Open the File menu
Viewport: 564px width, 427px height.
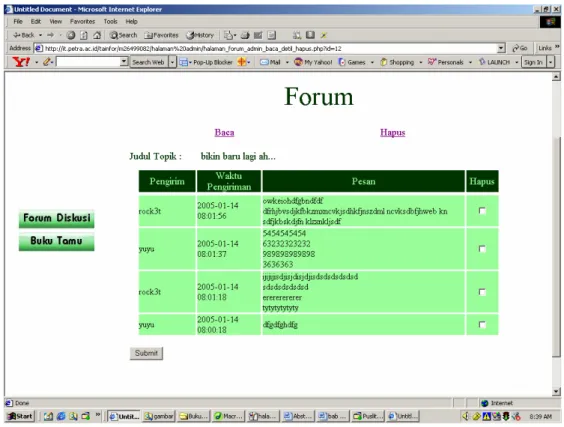pos(18,22)
